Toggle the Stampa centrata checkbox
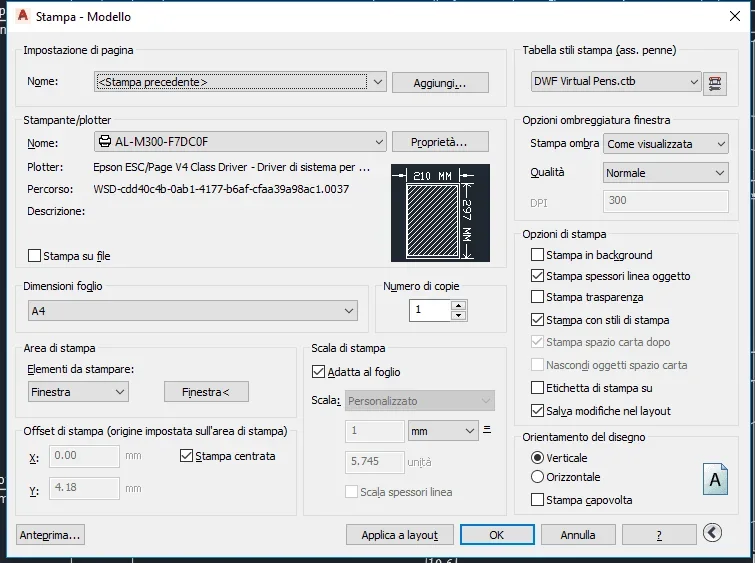 coord(186,456)
